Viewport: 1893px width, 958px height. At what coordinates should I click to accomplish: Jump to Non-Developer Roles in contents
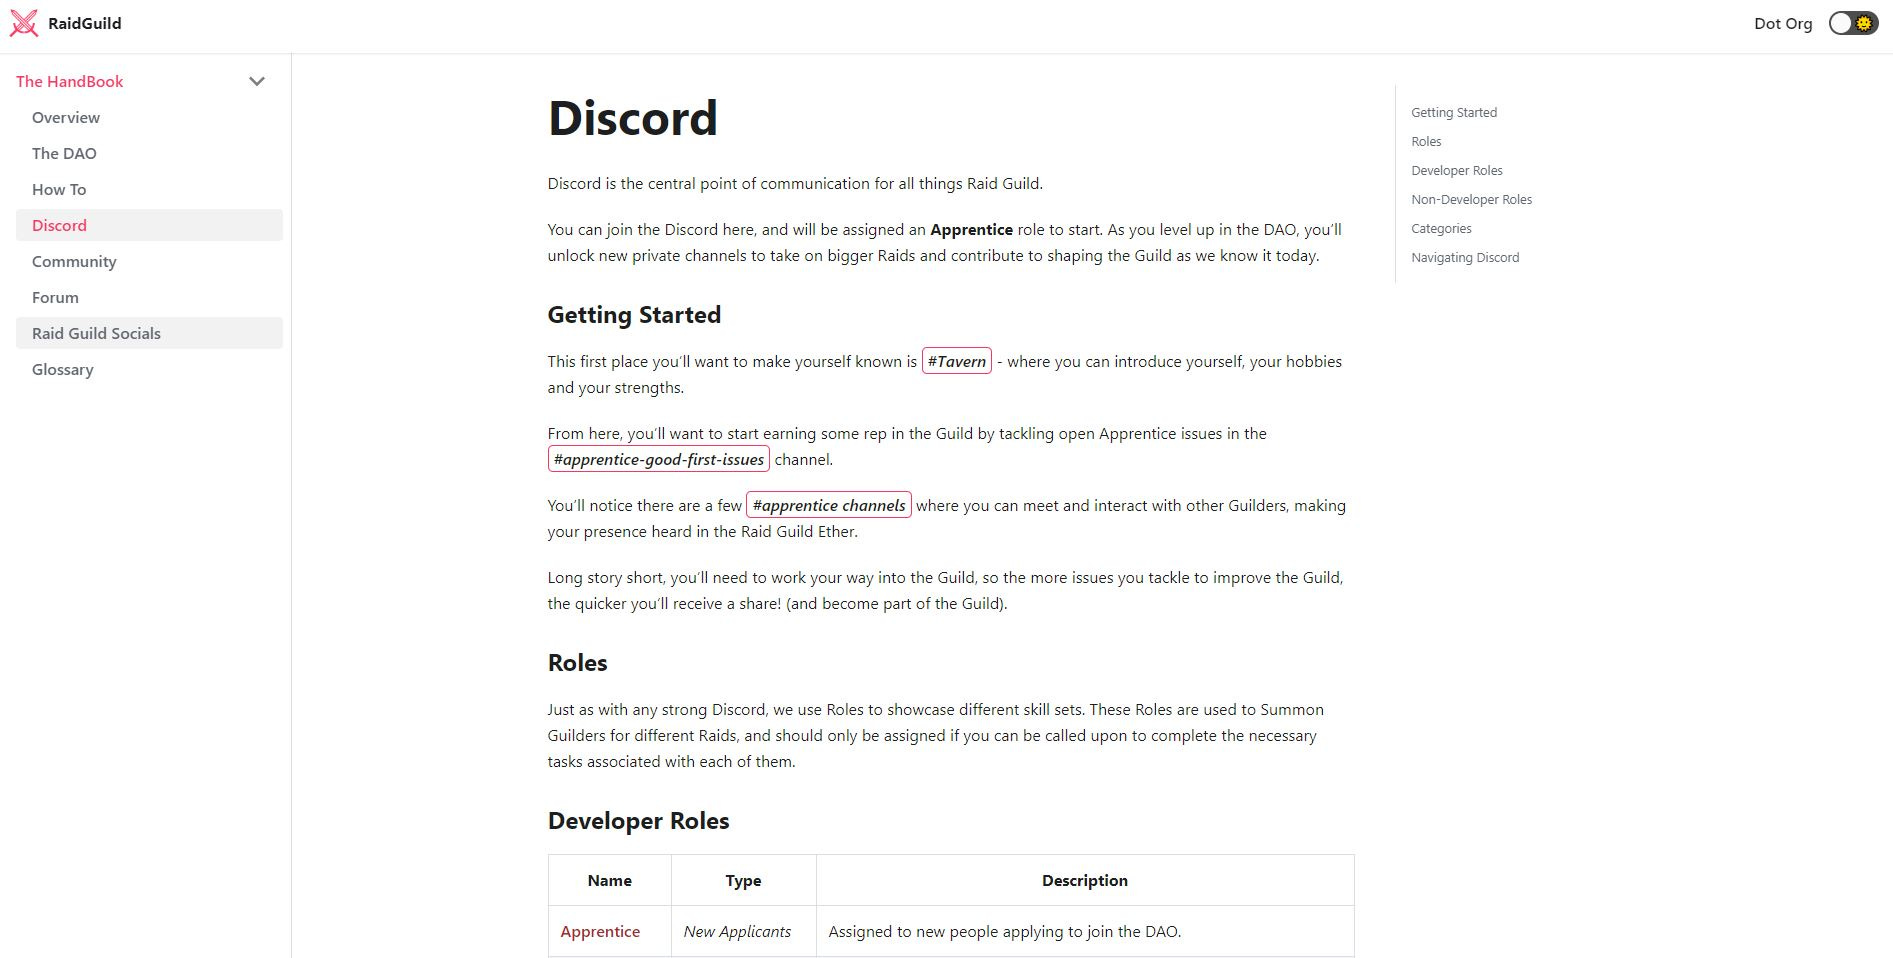1471,199
